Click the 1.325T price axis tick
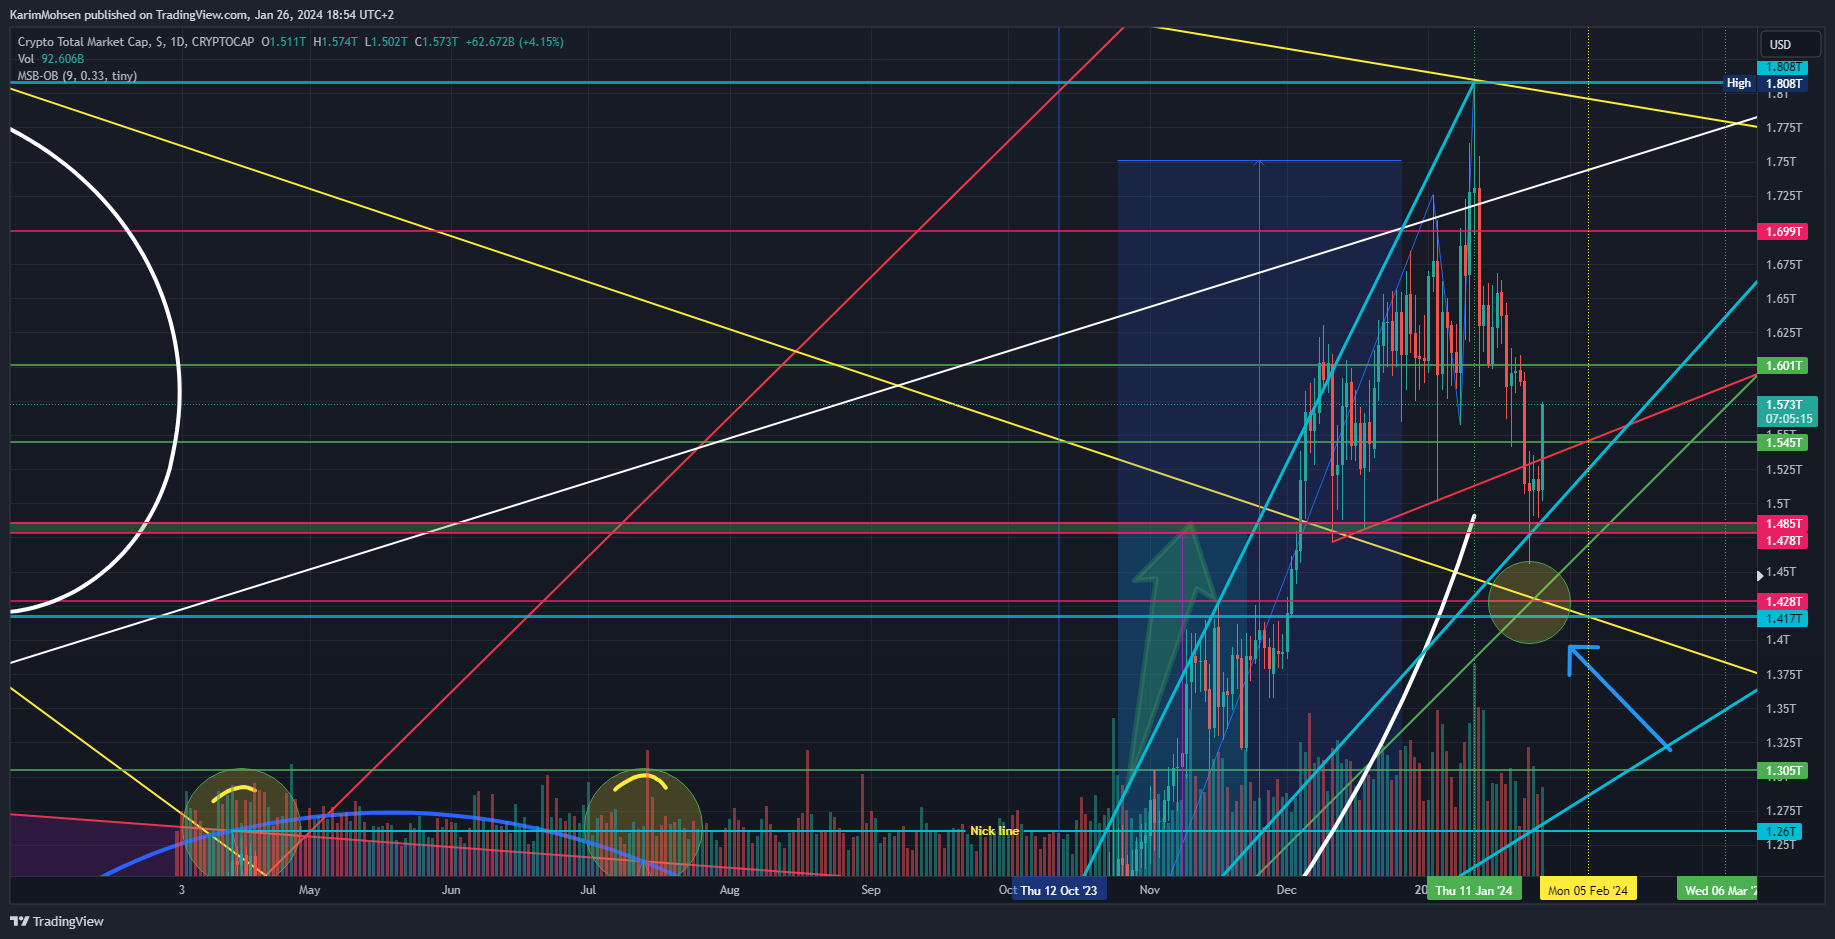 point(1784,743)
